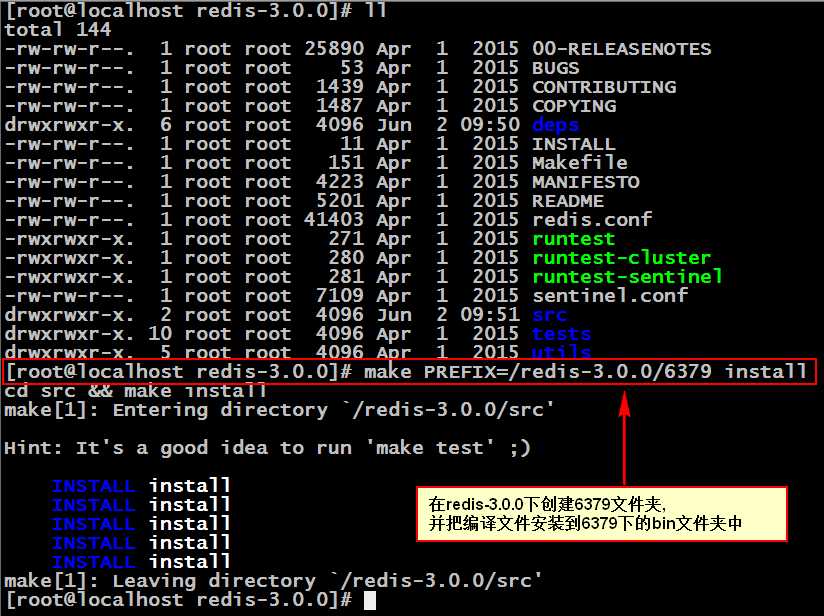Click the README file name
The height and width of the screenshot is (616, 824).
(568, 200)
